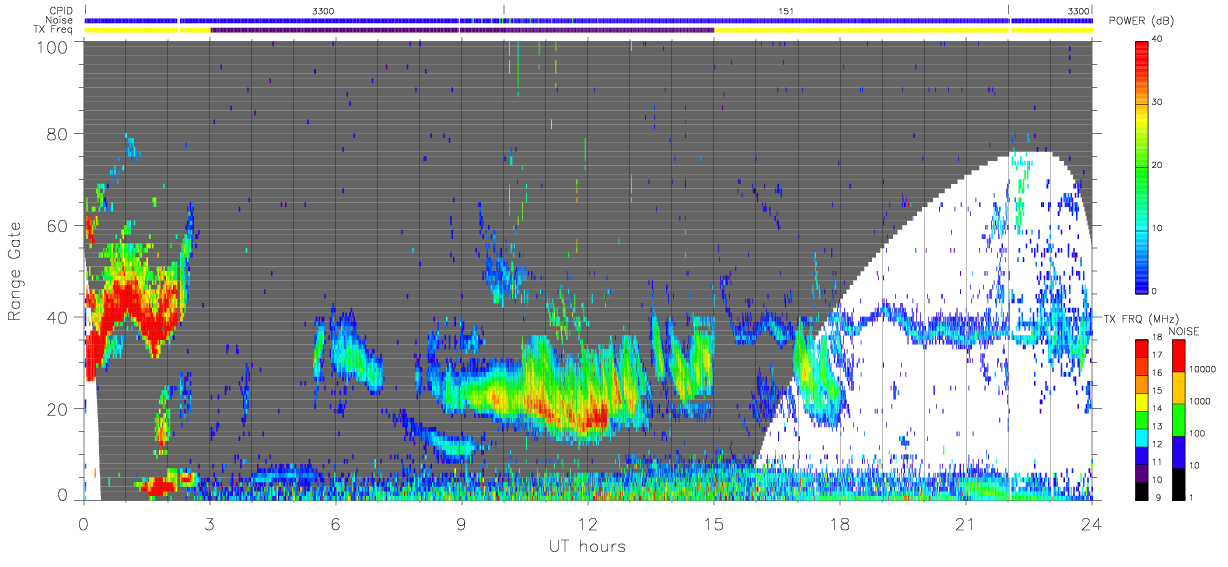Select the 3300 CPID label above 24 UT
The width and height of the screenshot is (1228, 567).
pos(1079,10)
